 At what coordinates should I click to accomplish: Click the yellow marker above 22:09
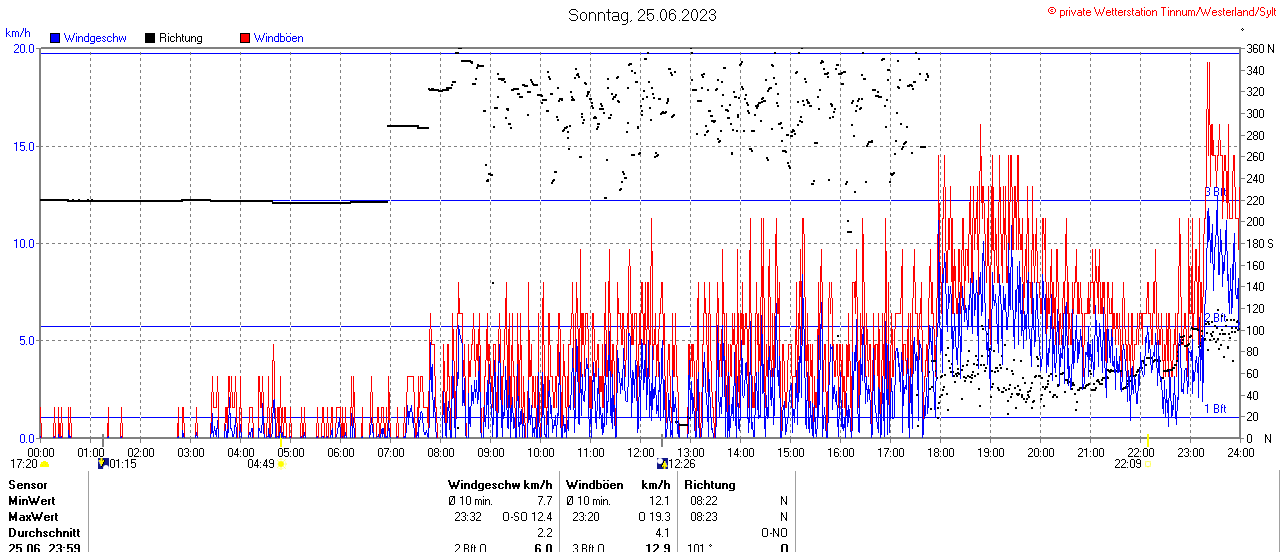pos(1148,441)
